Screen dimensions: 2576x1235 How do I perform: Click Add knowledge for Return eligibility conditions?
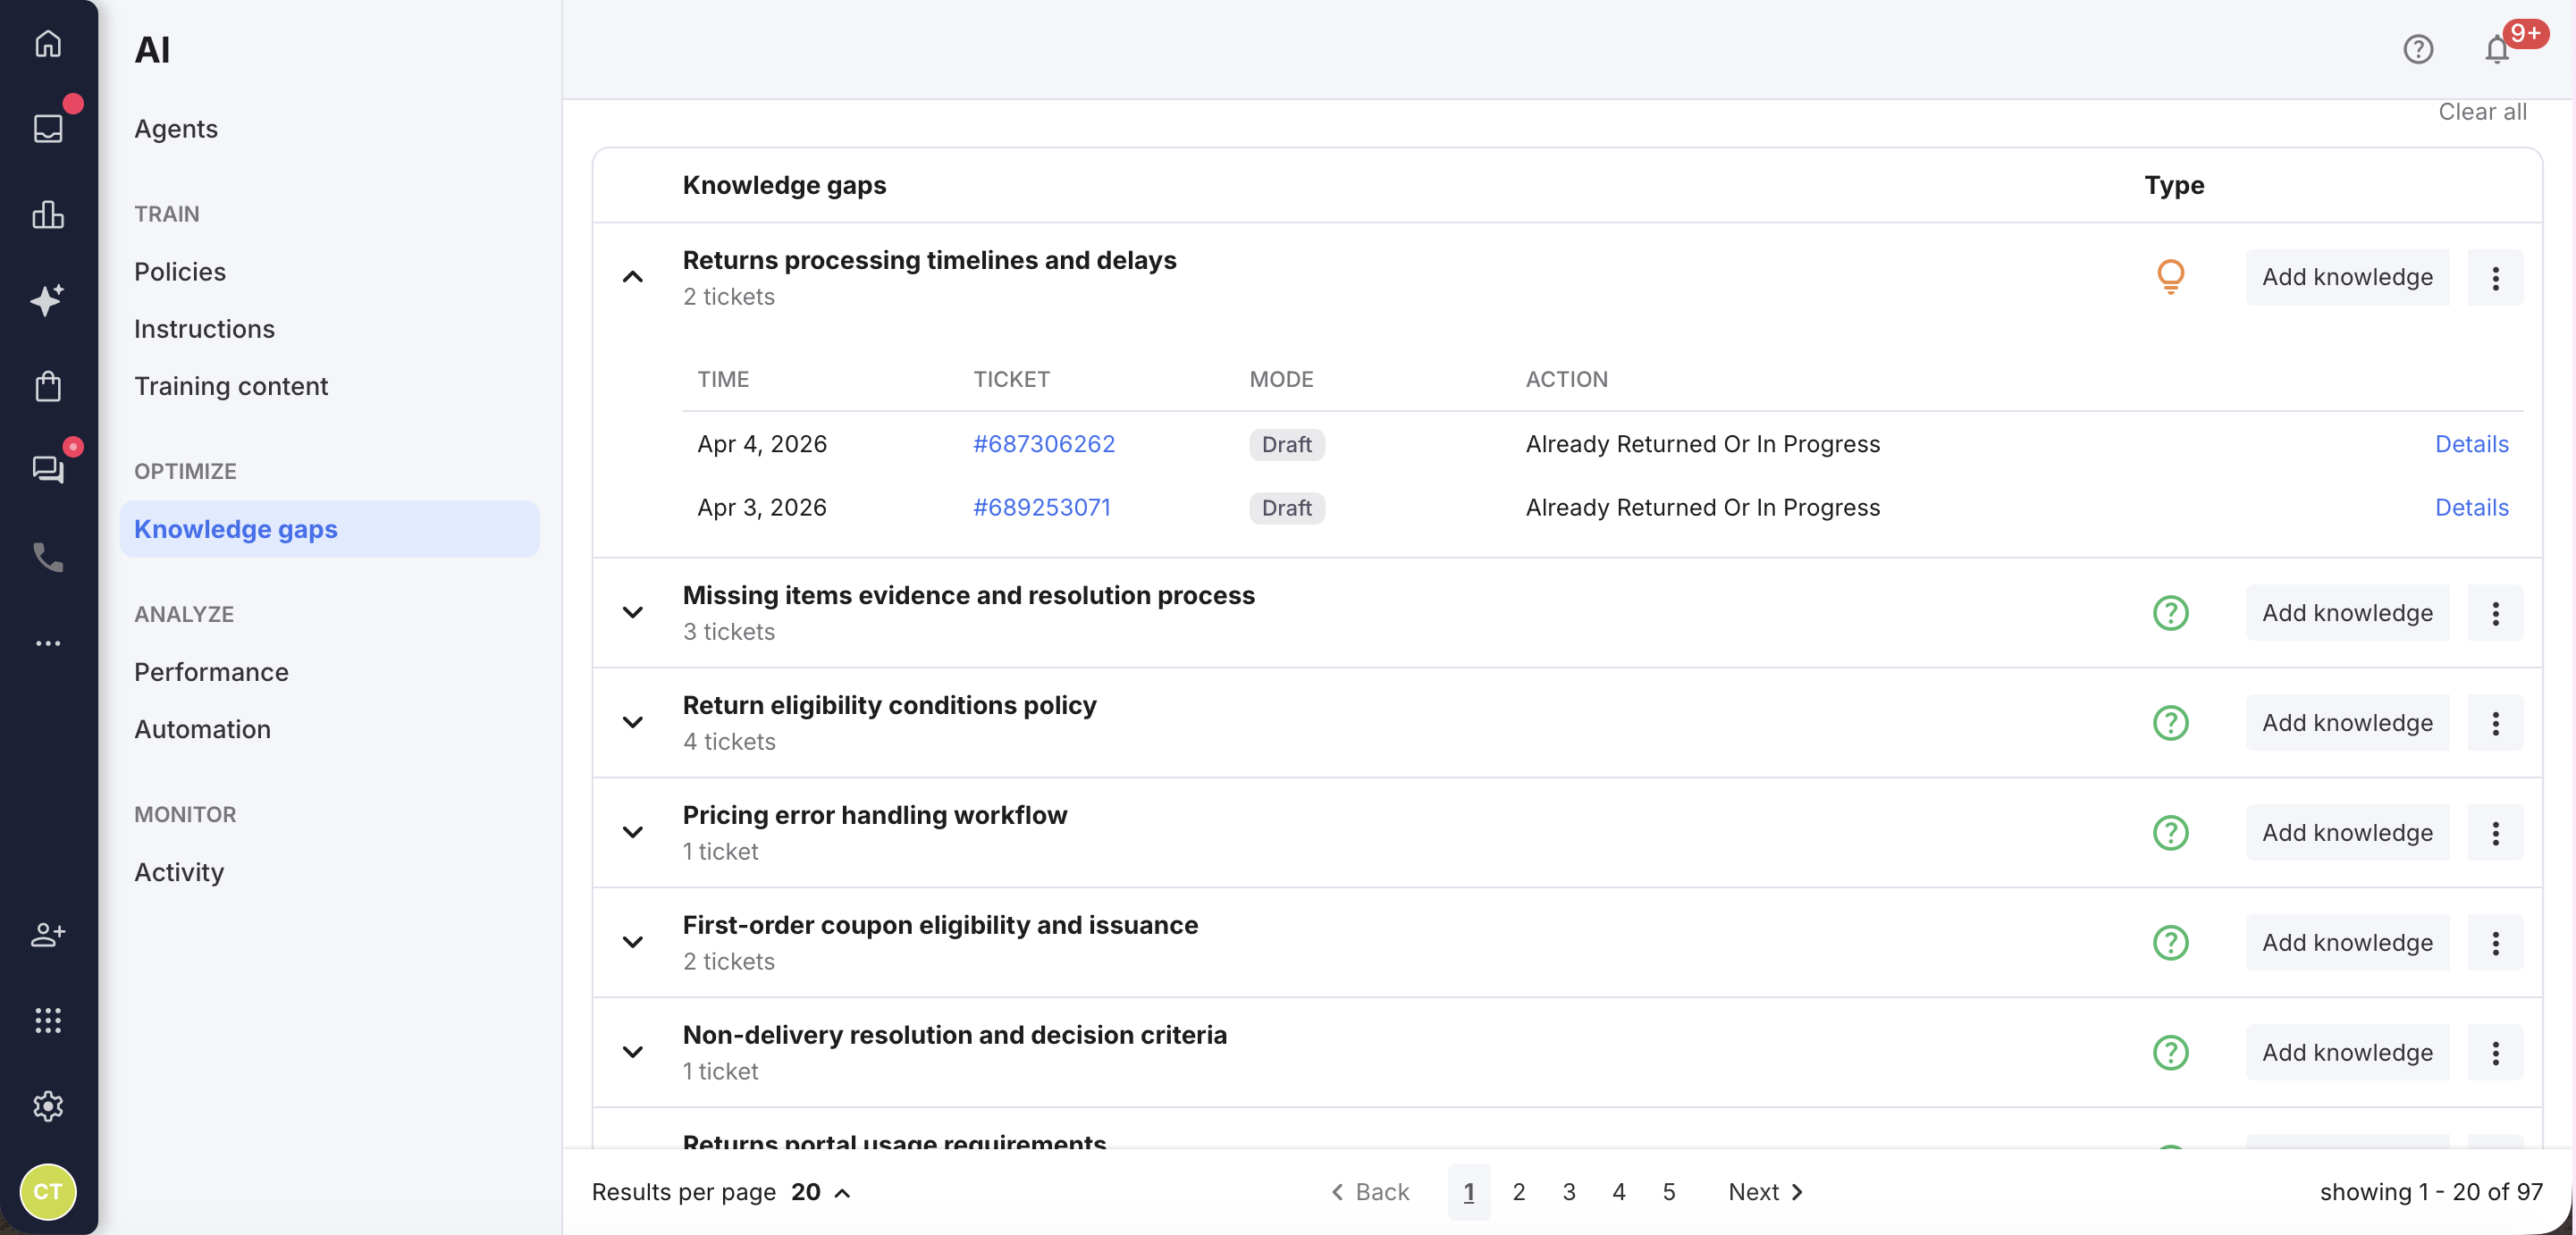coord(2347,722)
